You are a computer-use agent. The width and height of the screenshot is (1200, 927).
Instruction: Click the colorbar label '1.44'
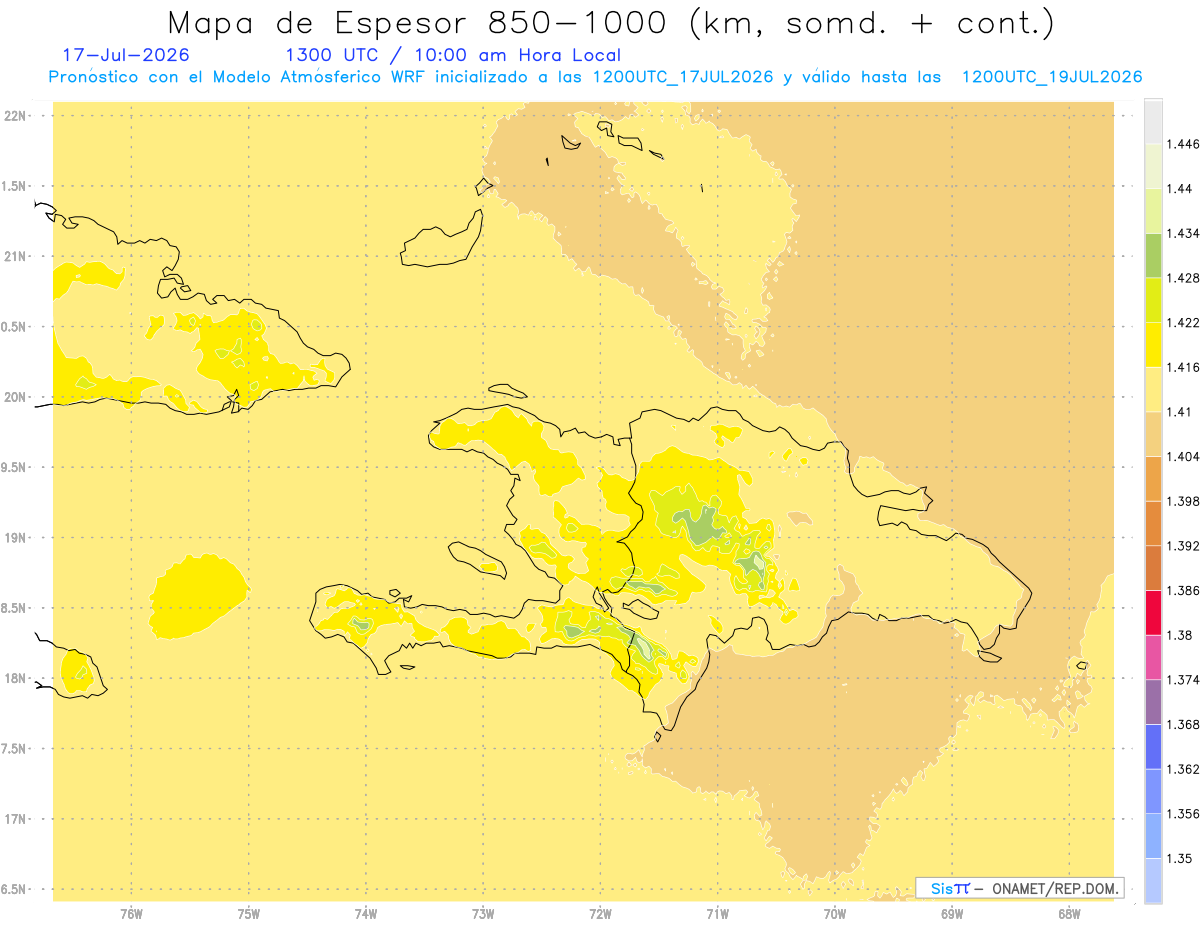coord(1181,189)
